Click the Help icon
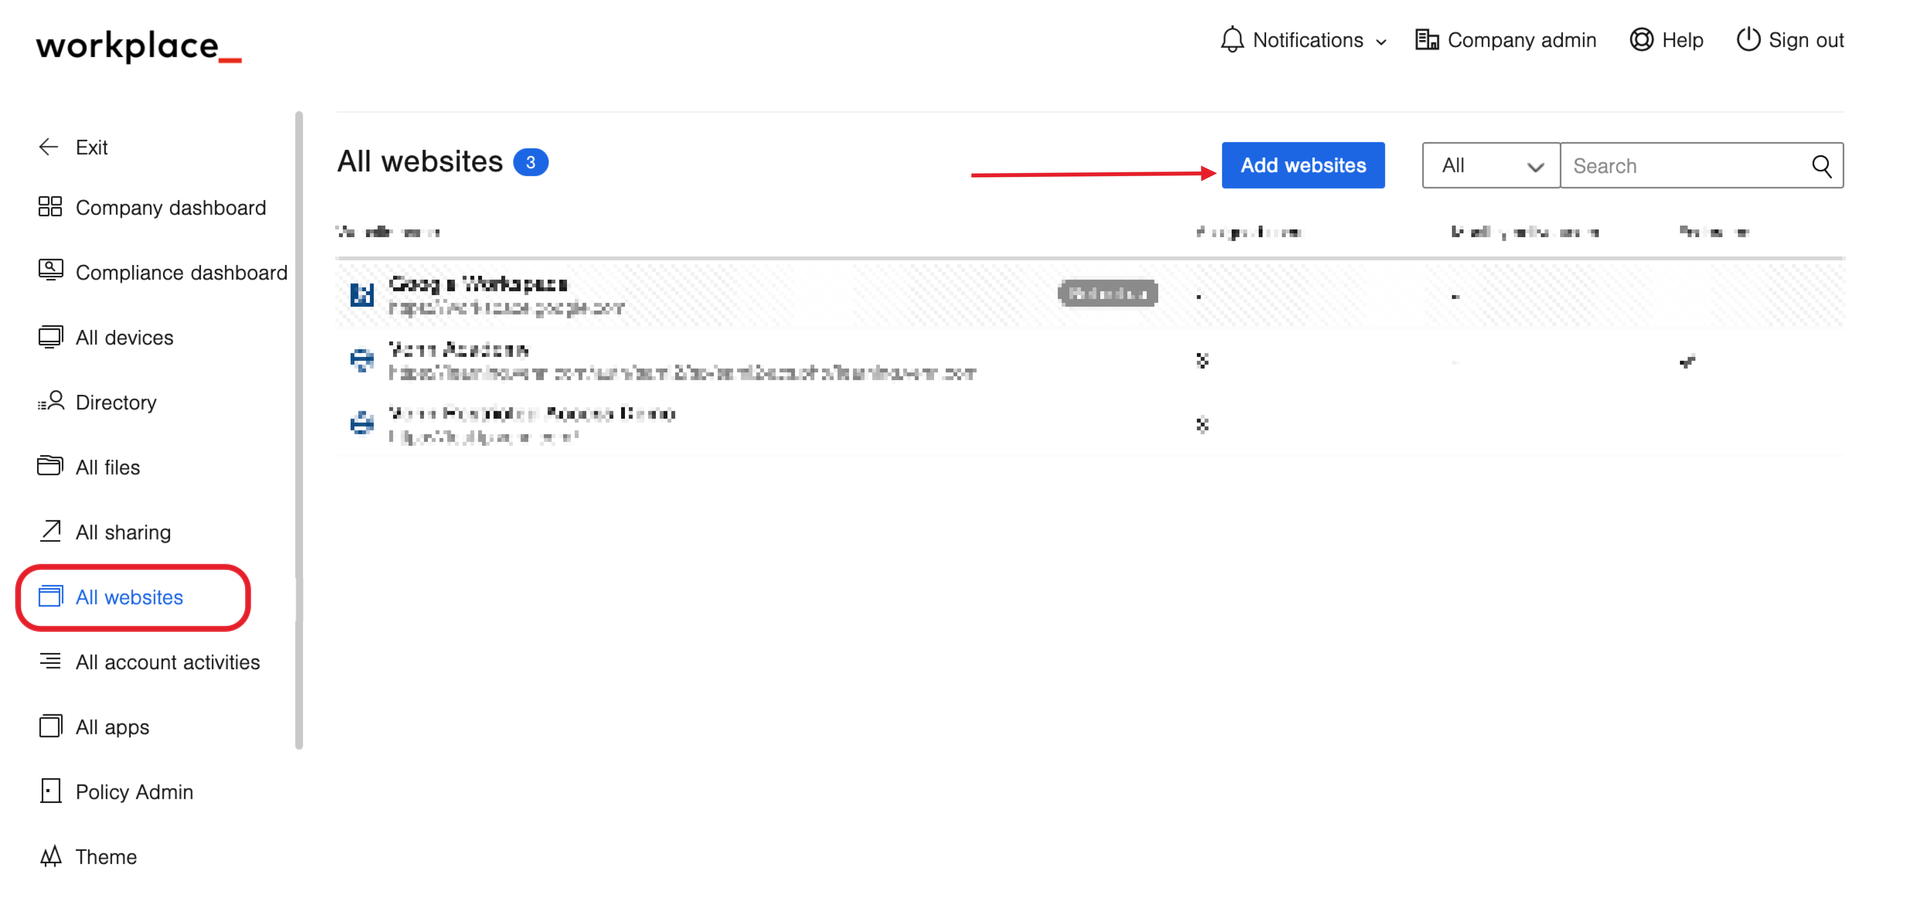The width and height of the screenshot is (1920, 918). click(x=1641, y=40)
